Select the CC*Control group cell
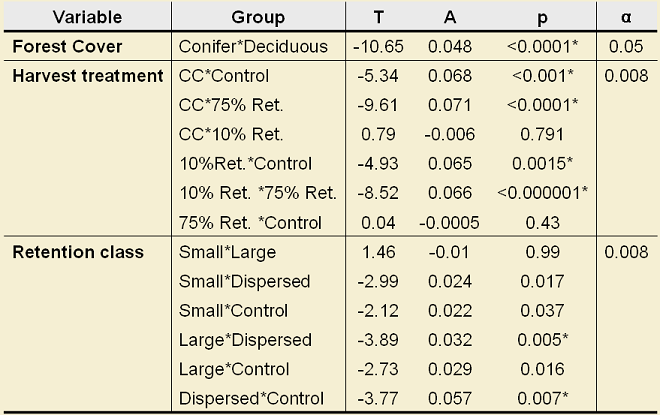Screen dimensions: 660x415 224,76
